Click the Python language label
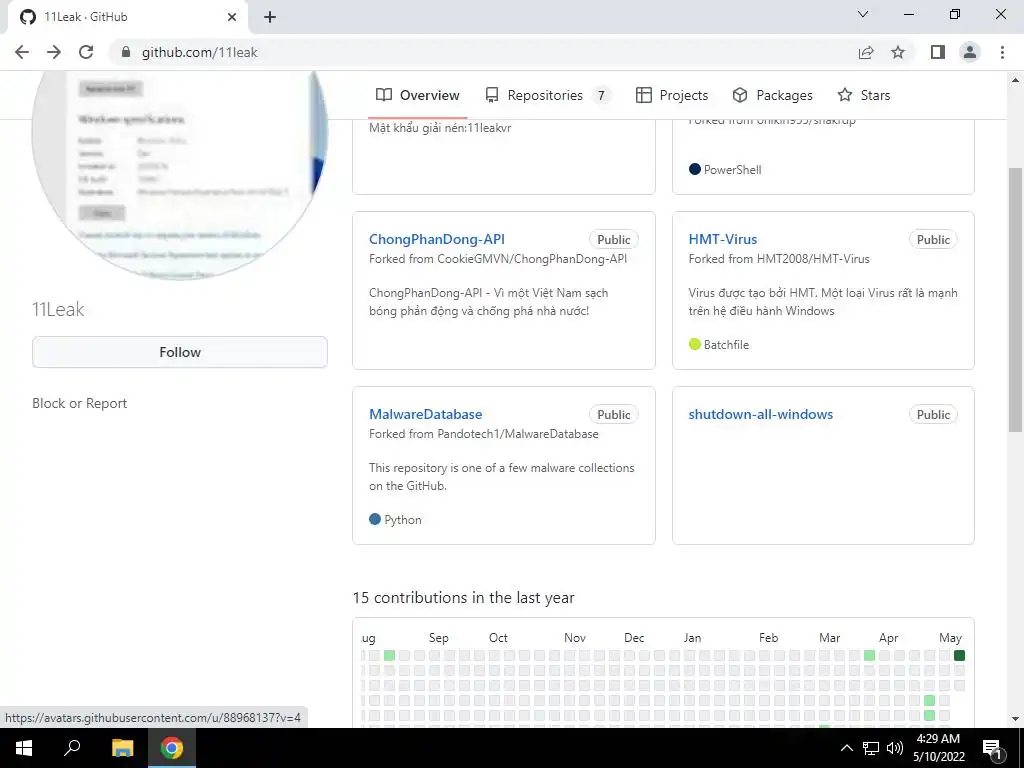This screenshot has width=1024, height=768. [403, 520]
